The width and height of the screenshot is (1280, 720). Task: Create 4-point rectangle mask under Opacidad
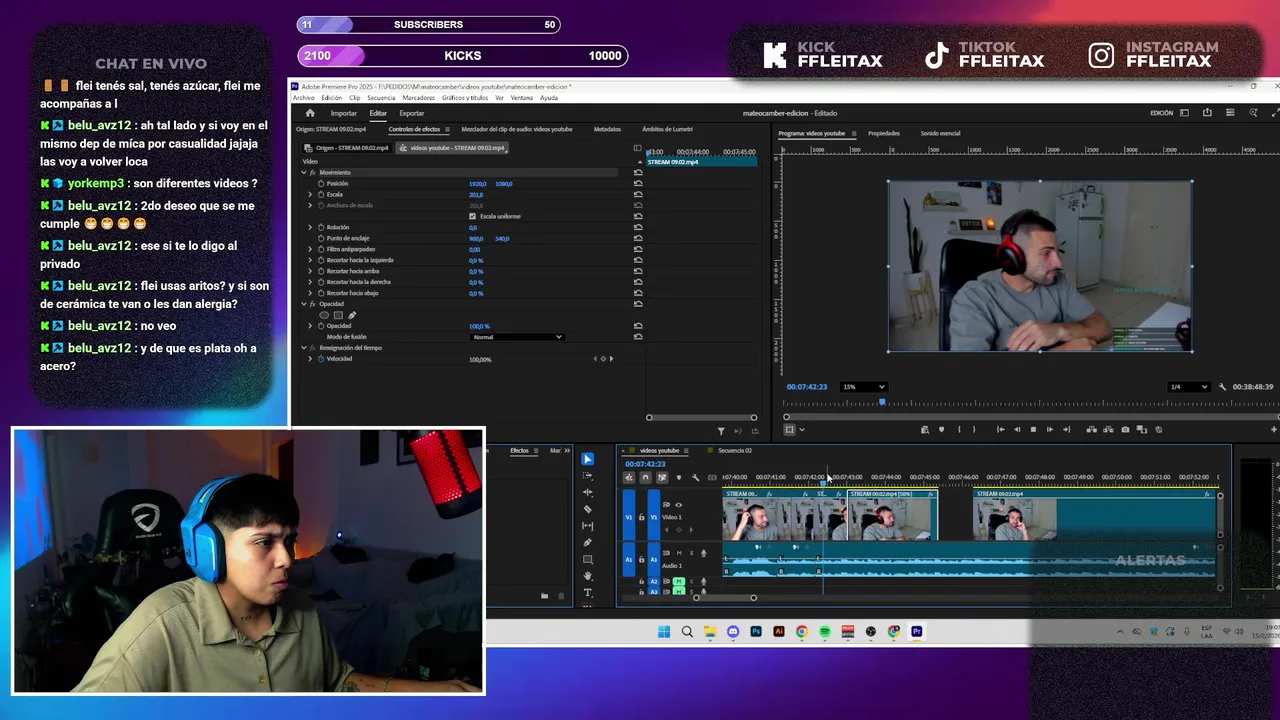point(338,315)
